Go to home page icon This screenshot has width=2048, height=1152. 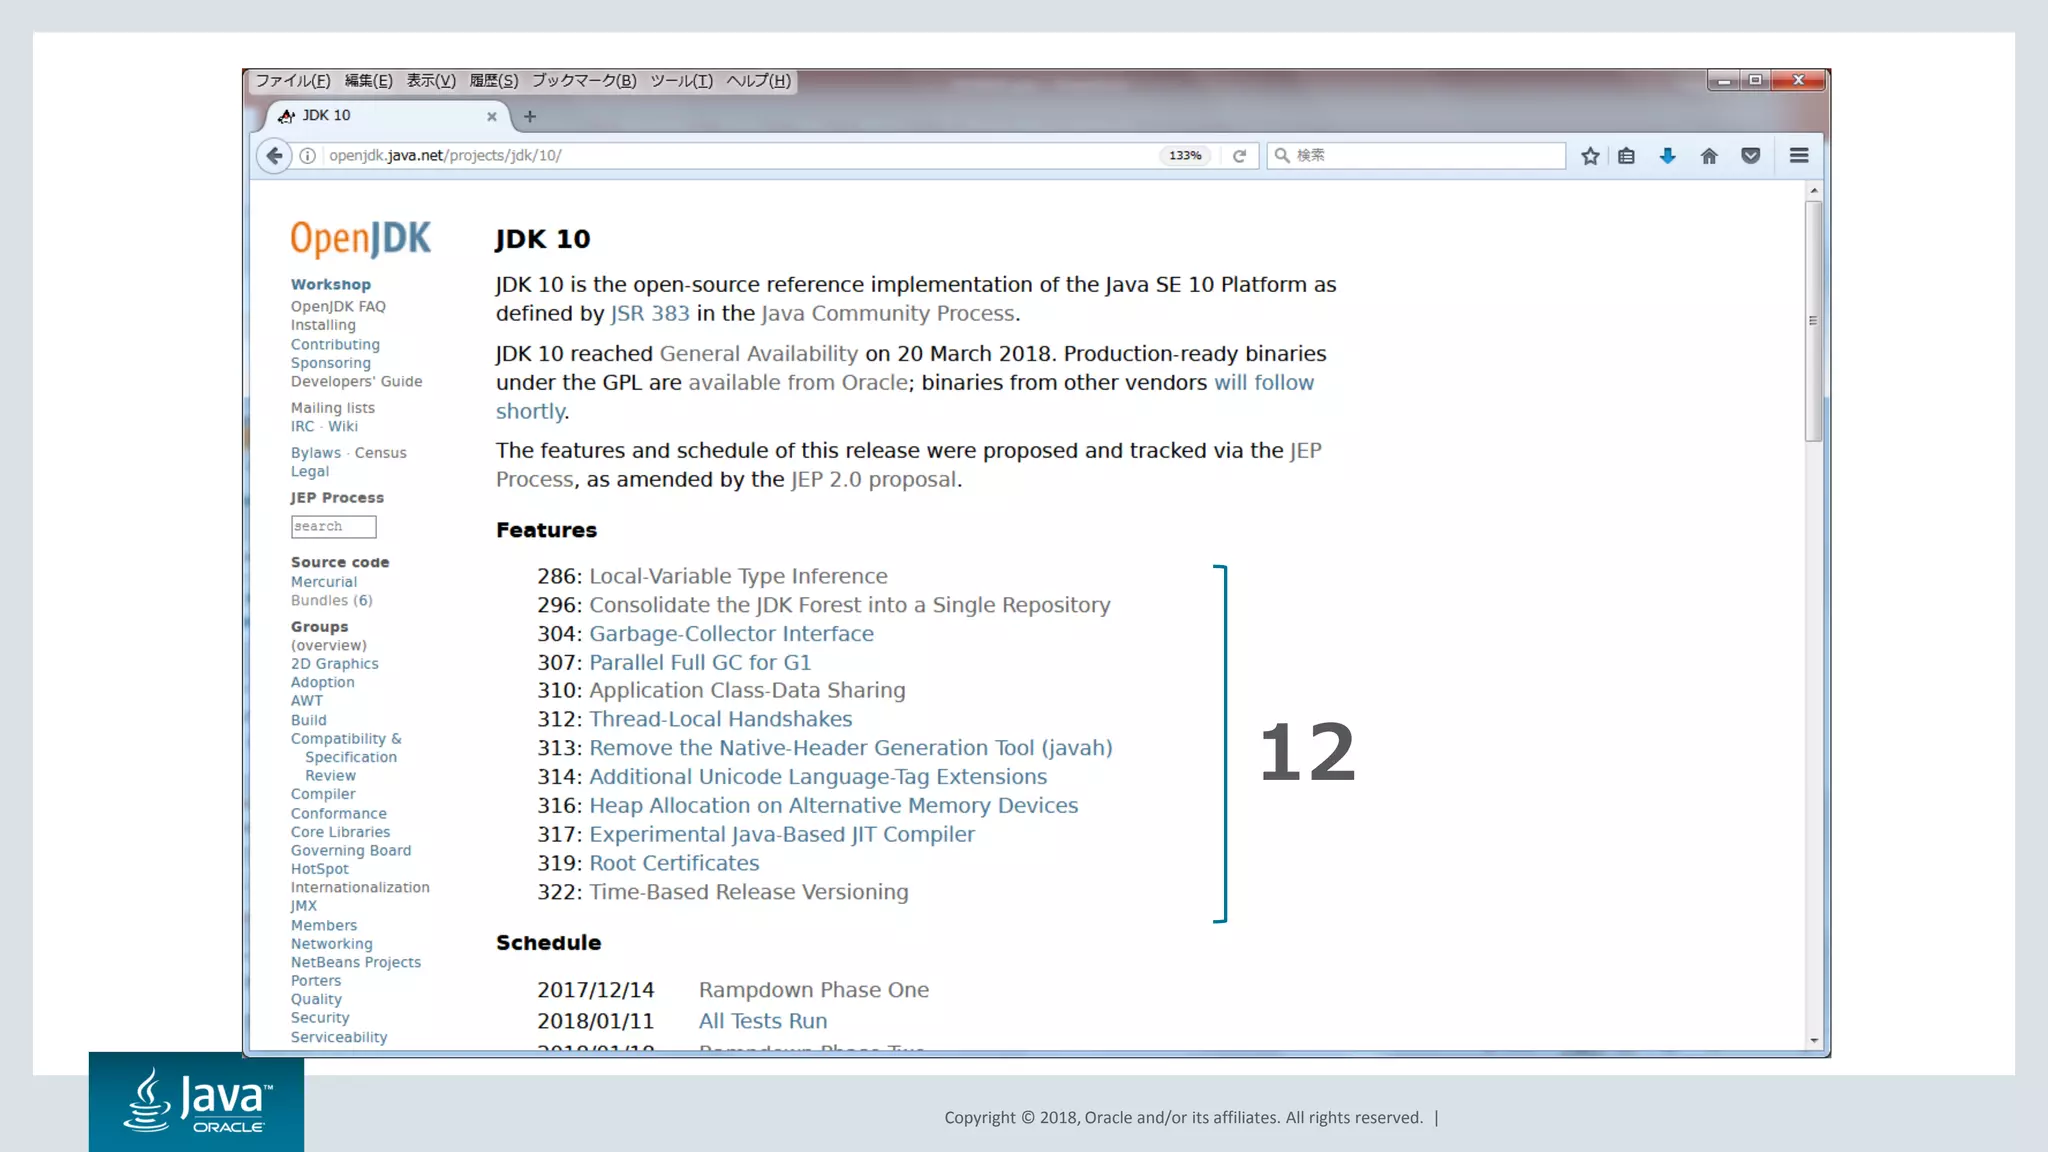1709,156
